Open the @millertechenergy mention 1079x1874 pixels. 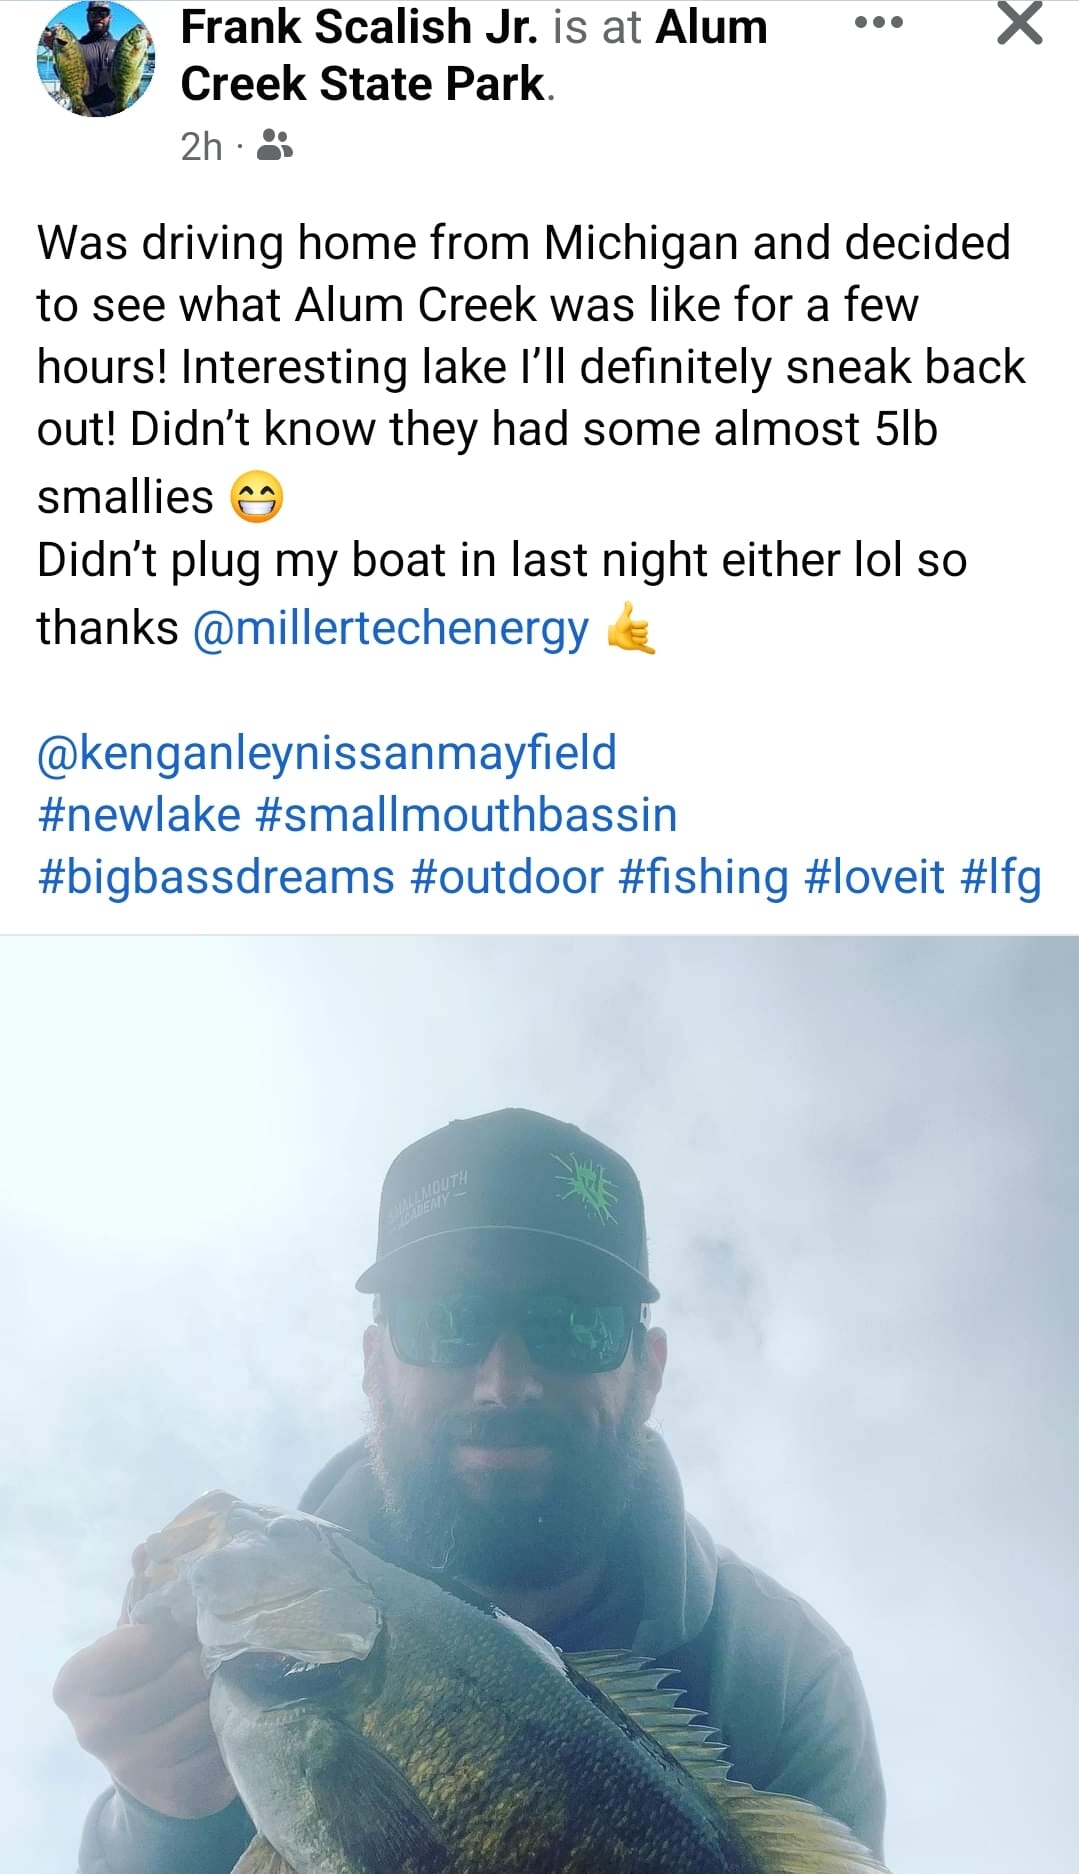[x=390, y=629]
